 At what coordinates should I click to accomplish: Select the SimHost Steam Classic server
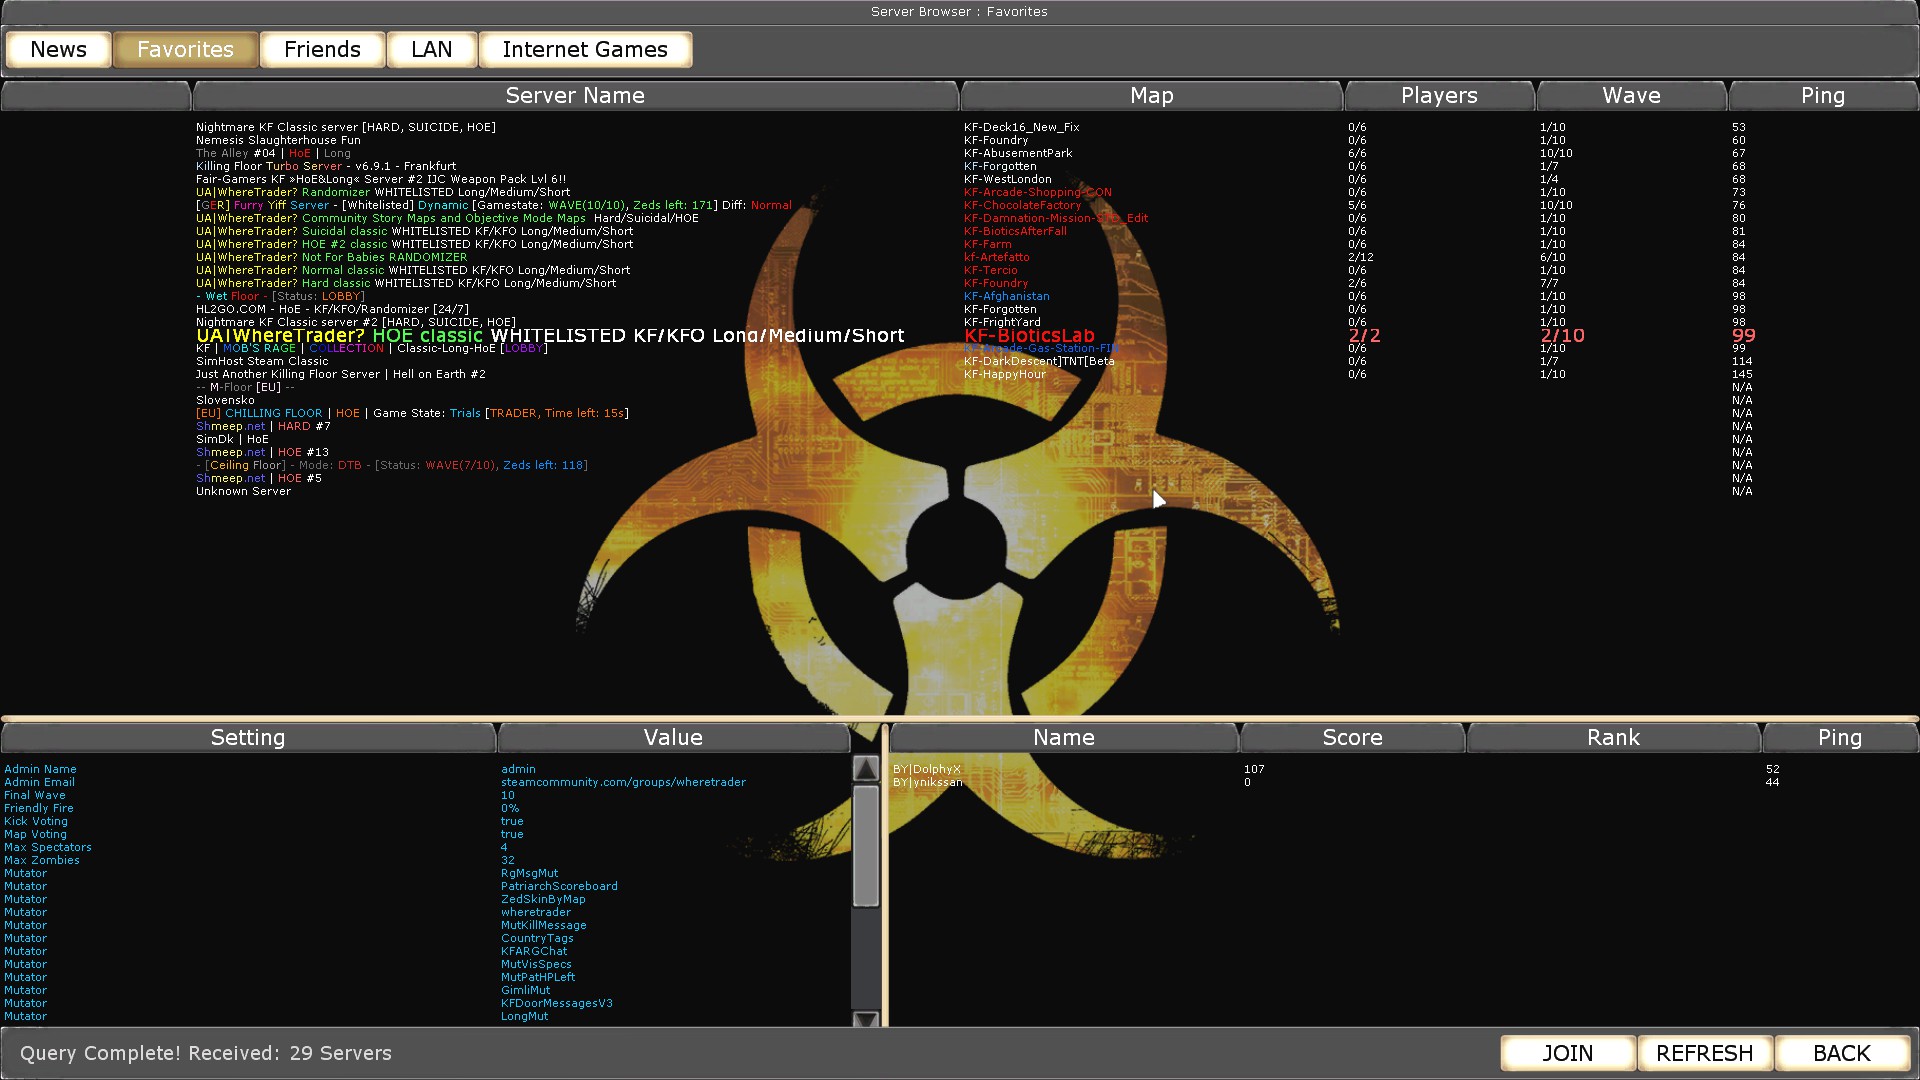pyautogui.click(x=262, y=361)
